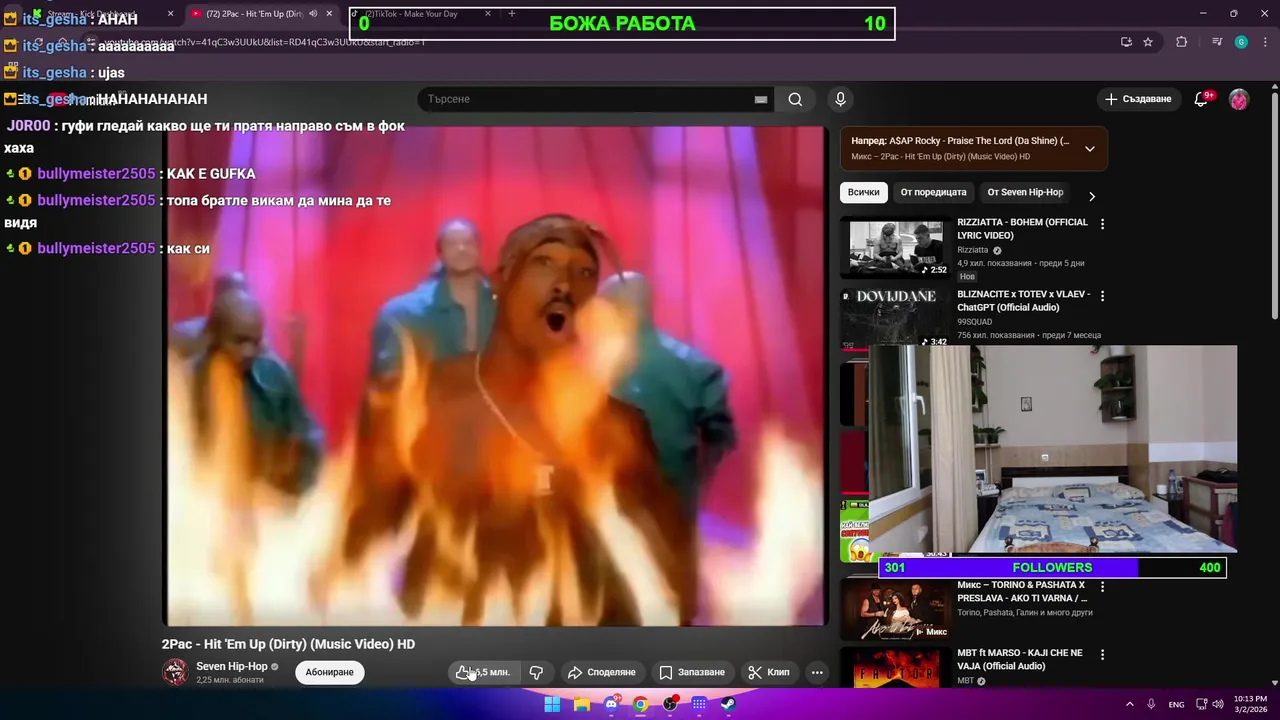1280x720 pixels.
Task: Open Chrome extensions puzzle icon
Action: (x=1182, y=42)
